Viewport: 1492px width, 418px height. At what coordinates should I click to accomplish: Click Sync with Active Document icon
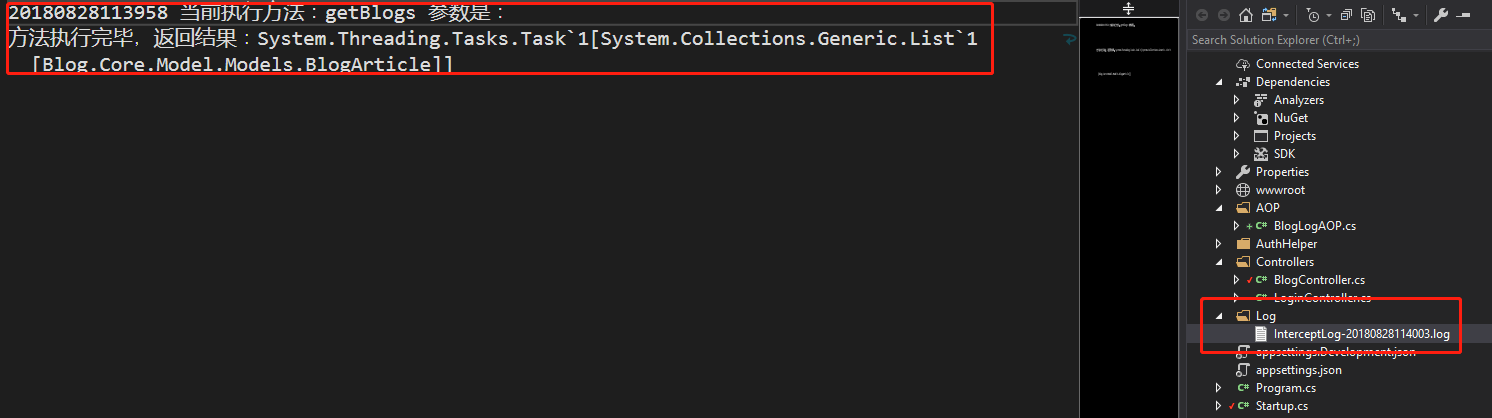[x=1270, y=15]
